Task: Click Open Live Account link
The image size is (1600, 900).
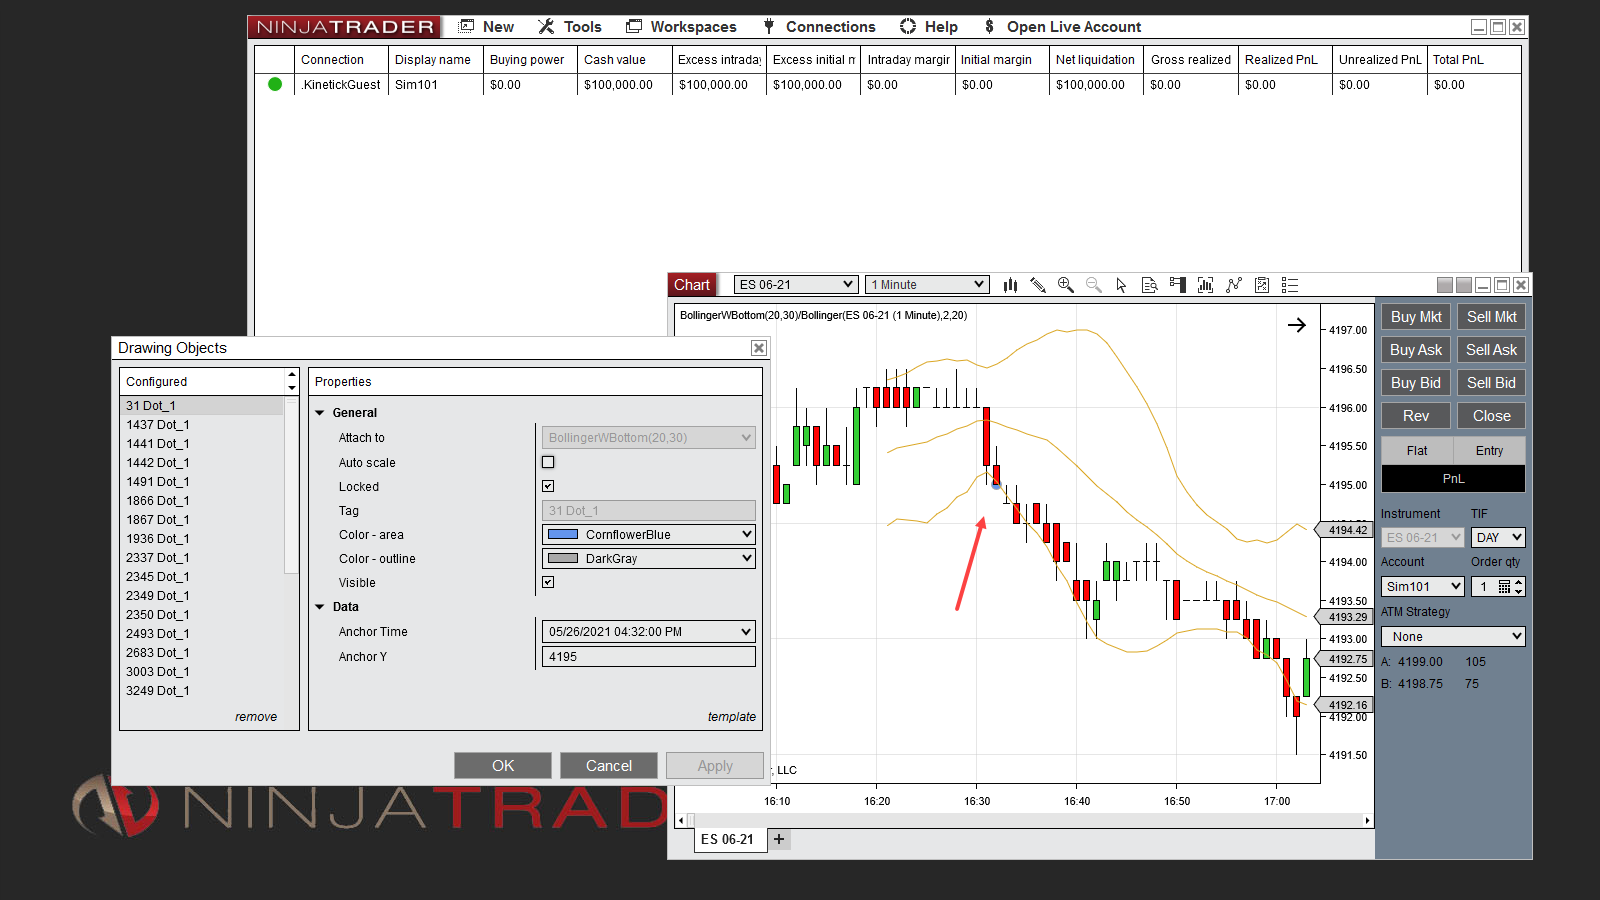Action: (1074, 27)
